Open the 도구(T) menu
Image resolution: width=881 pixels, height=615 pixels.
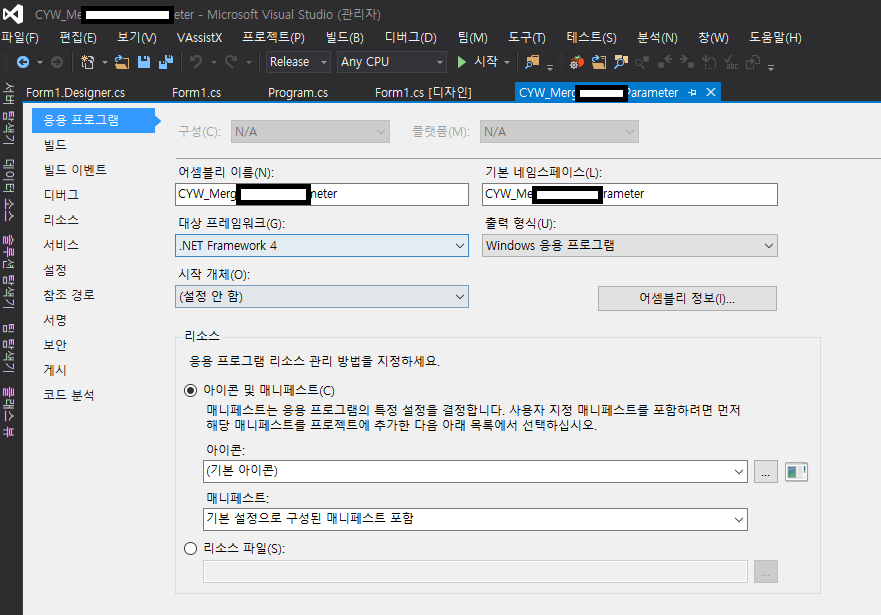[526, 38]
